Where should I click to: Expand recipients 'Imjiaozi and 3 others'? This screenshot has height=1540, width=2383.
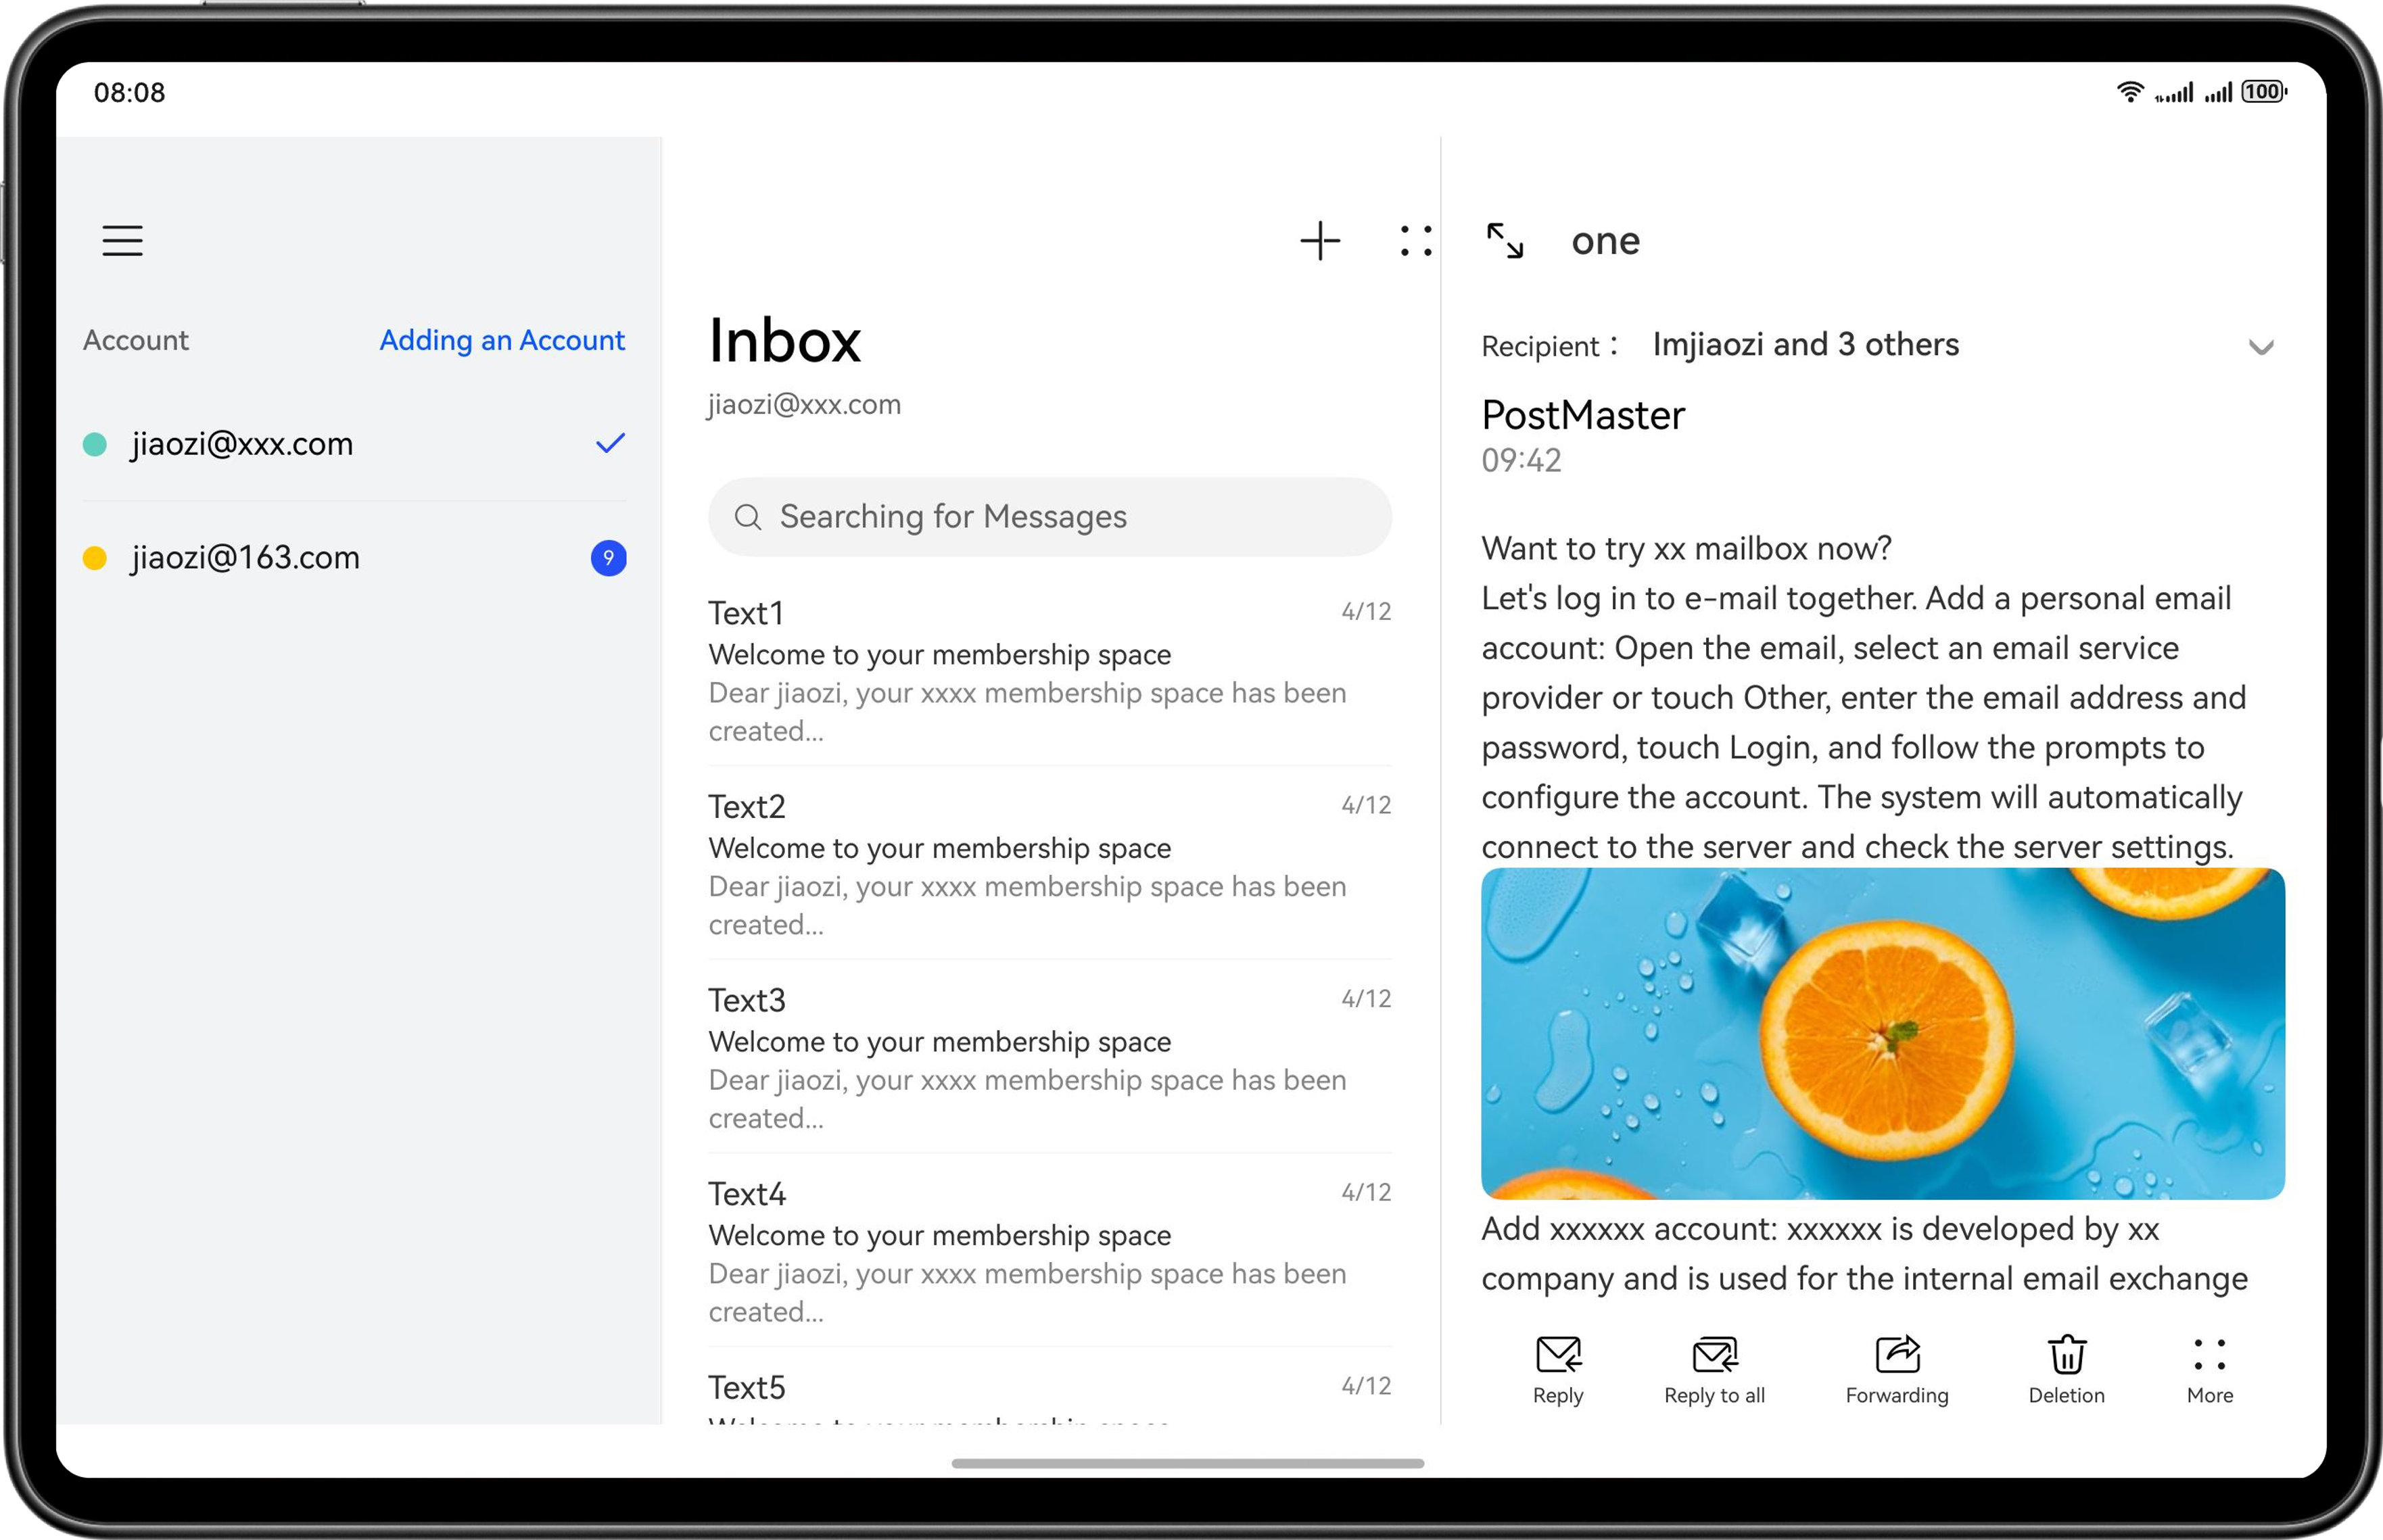click(x=1805, y=345)
